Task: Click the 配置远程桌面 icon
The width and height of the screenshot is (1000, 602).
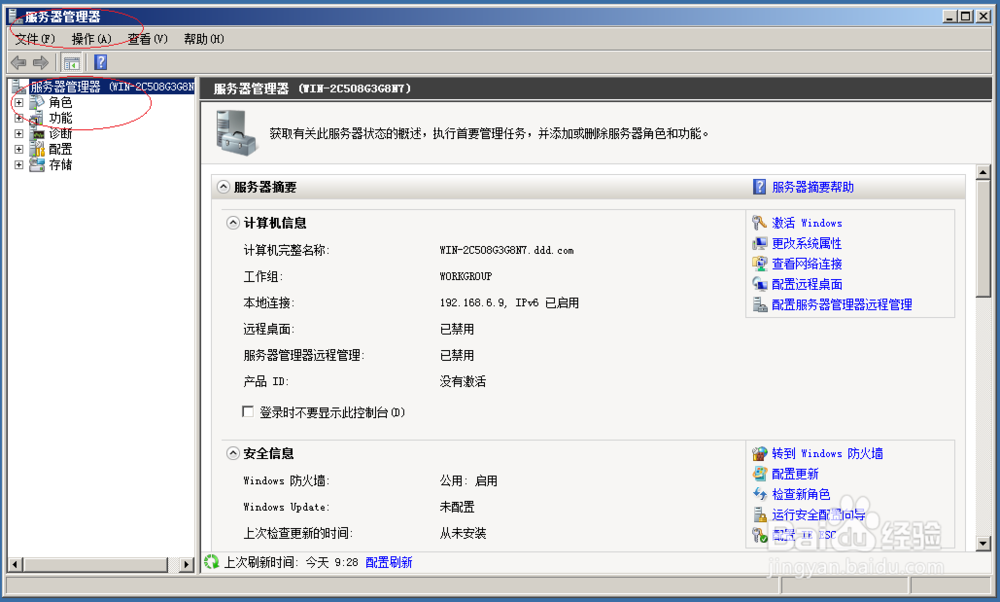Action: pos(759,284)
